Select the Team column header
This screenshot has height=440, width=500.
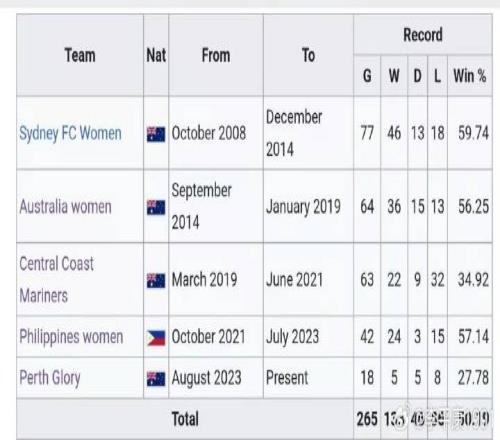80,55
